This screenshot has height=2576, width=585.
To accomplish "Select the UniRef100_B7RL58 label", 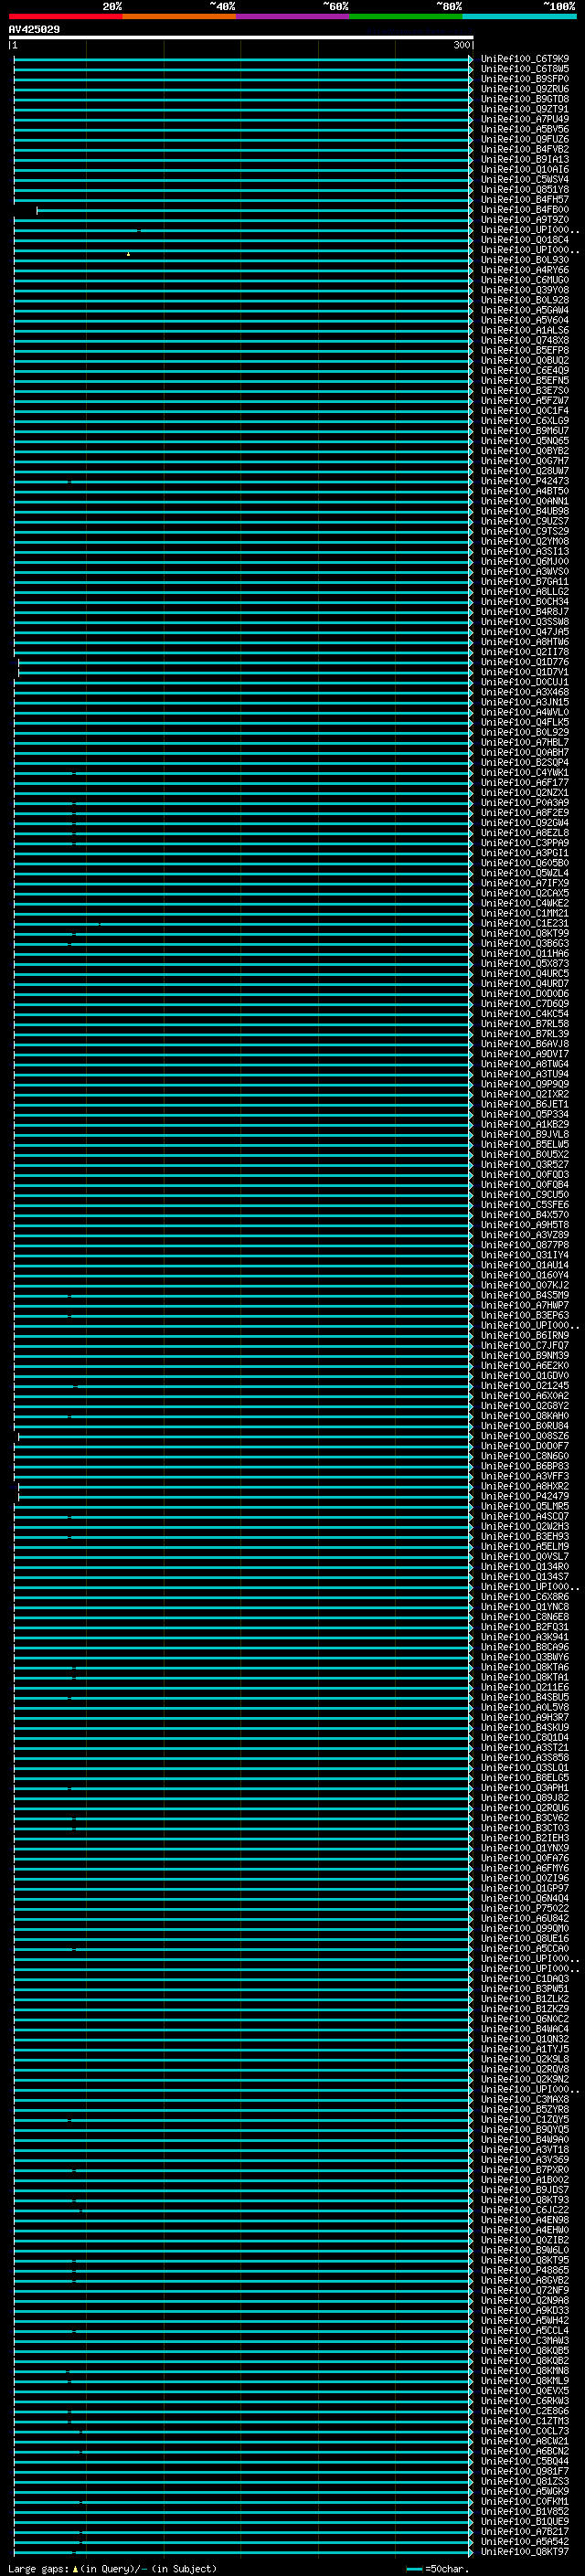I will [525, 1024].
